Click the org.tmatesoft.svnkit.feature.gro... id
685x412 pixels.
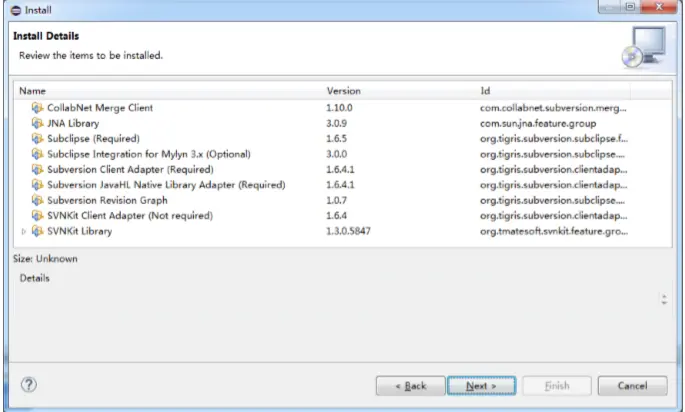(x=554, y=231)
